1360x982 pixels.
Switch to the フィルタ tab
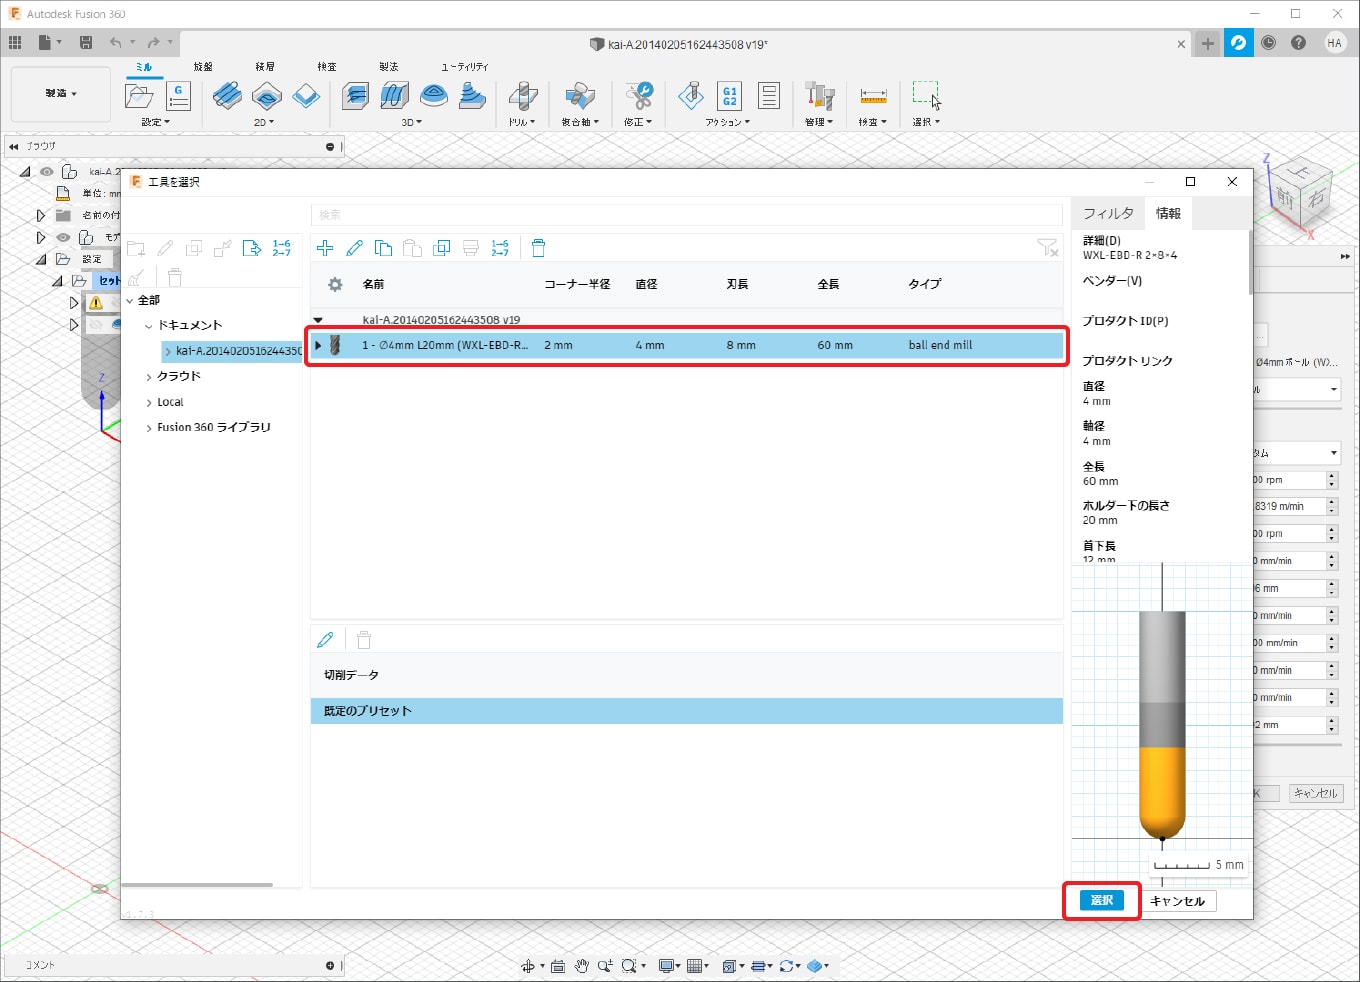tap(1108, 213)
